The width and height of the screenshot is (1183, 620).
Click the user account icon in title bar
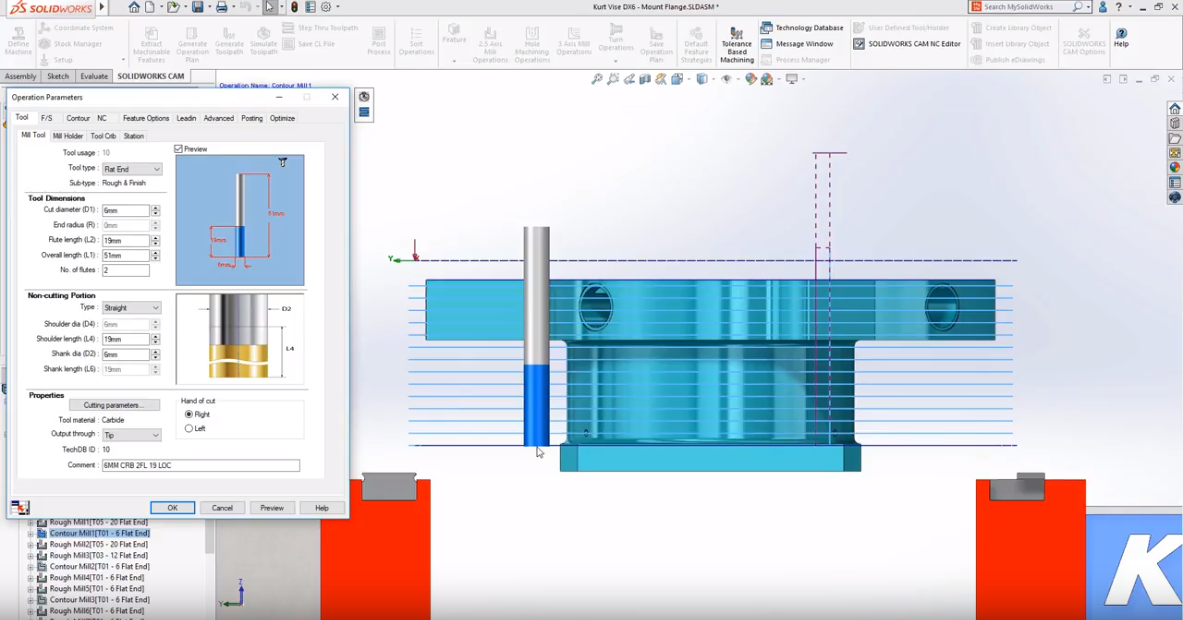tap(1102, 7)
